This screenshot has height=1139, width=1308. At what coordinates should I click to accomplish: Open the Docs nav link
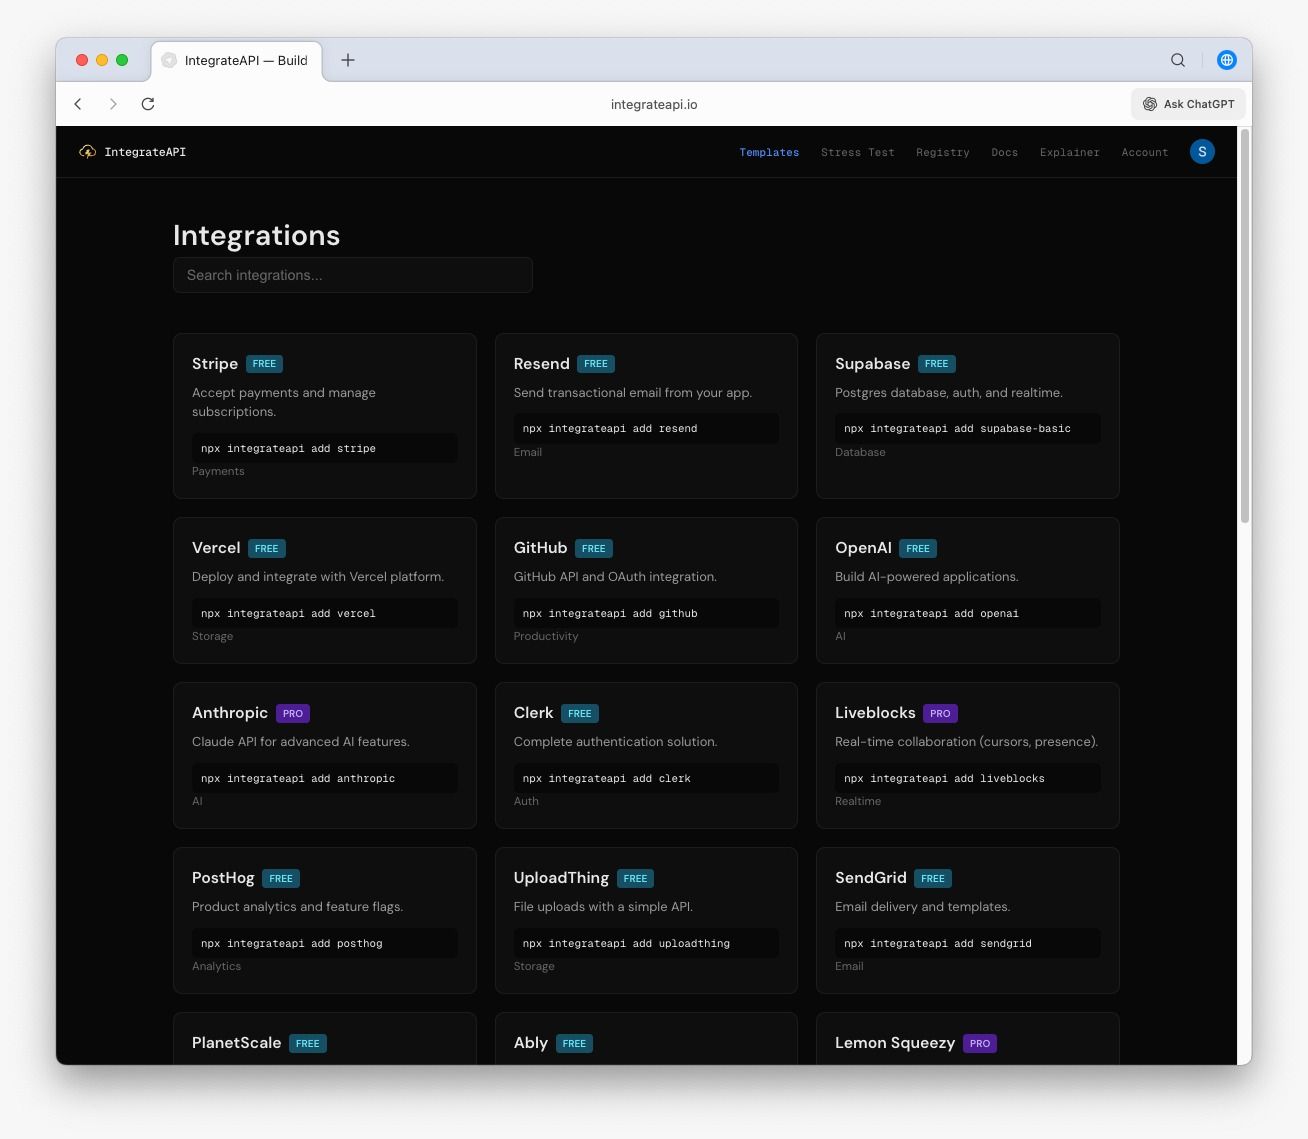(1004, 153)
